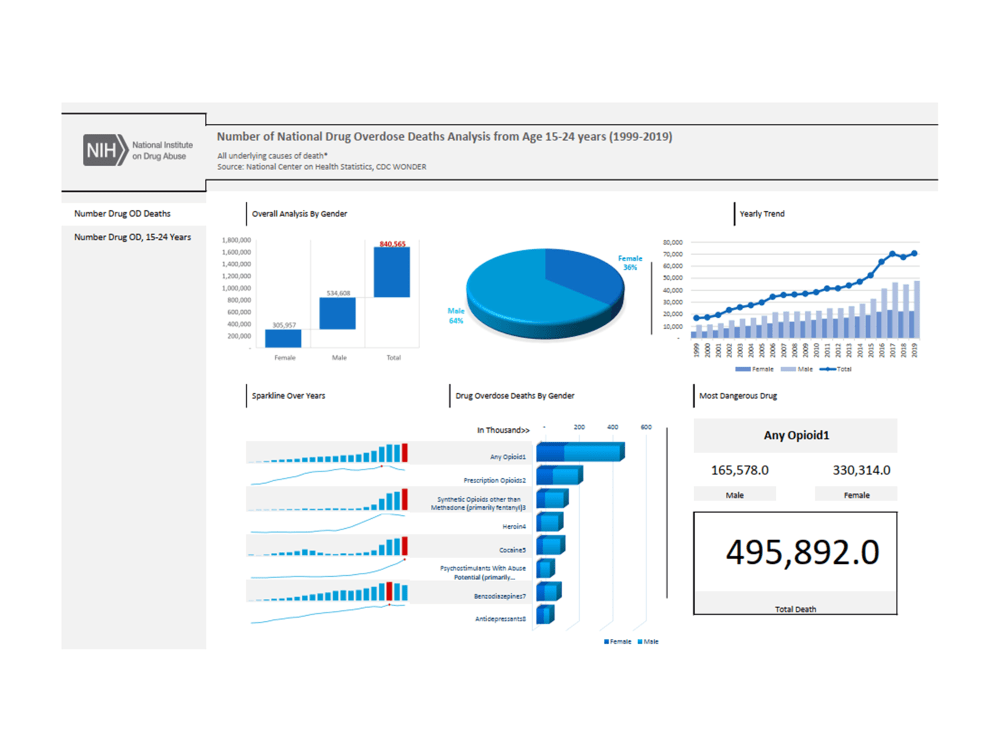Click the Cocaine5 category axis label
Screen dimensions: 1000x750
click(512, 550)
